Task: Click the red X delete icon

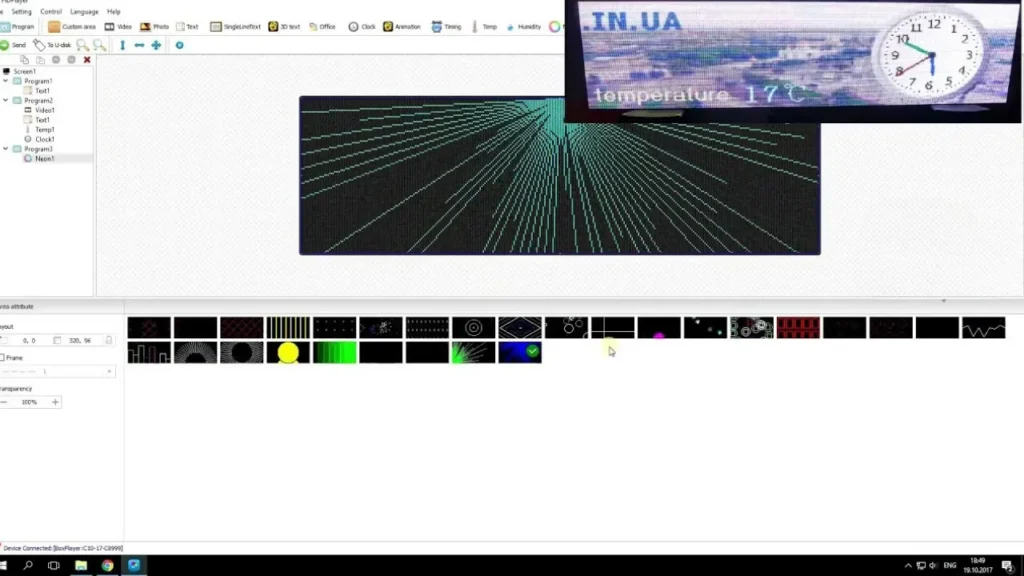Action: pyautogui.click(x=87, y=60)
